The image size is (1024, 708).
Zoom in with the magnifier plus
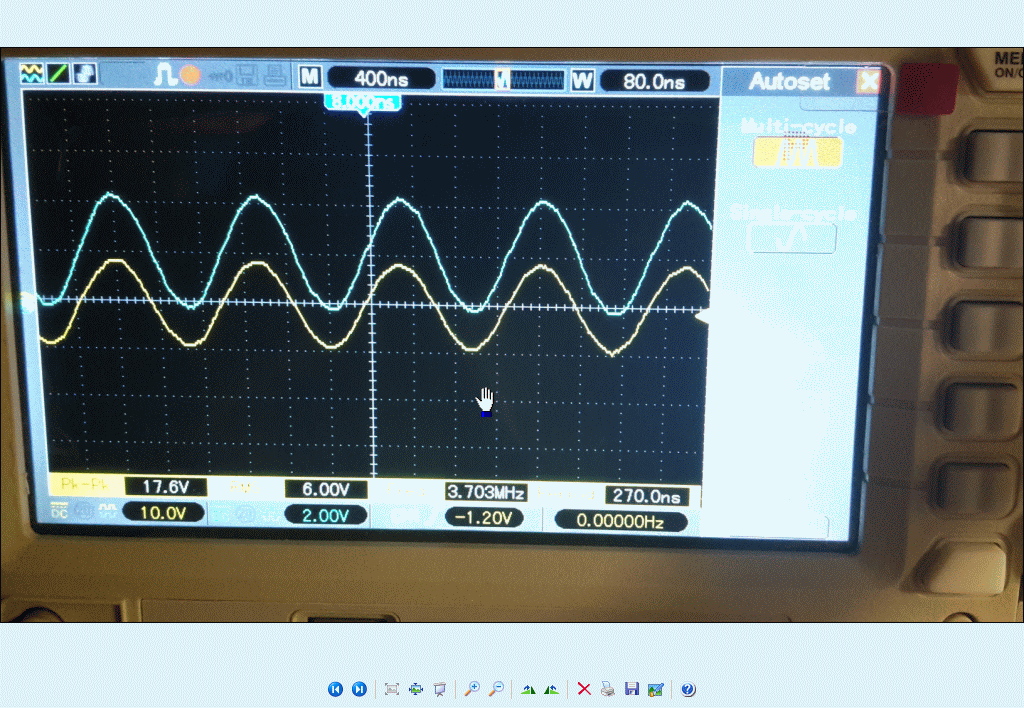[x=471, y=689]
